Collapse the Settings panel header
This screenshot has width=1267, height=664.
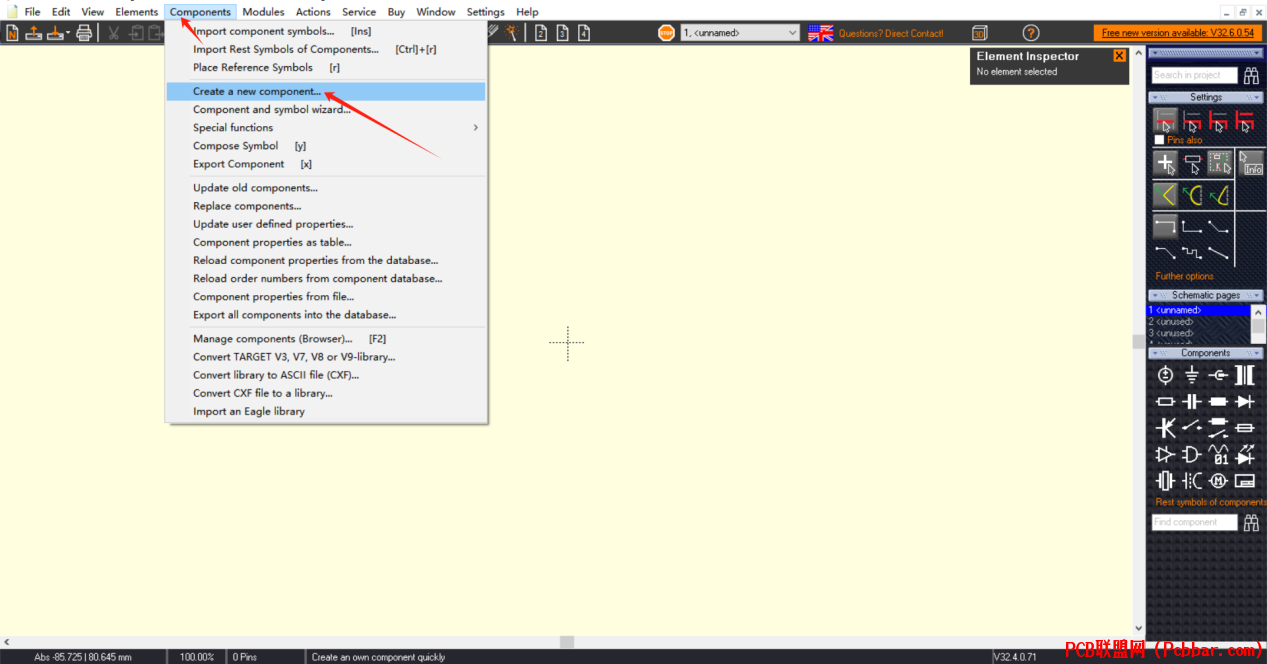tap(1205, 97)
